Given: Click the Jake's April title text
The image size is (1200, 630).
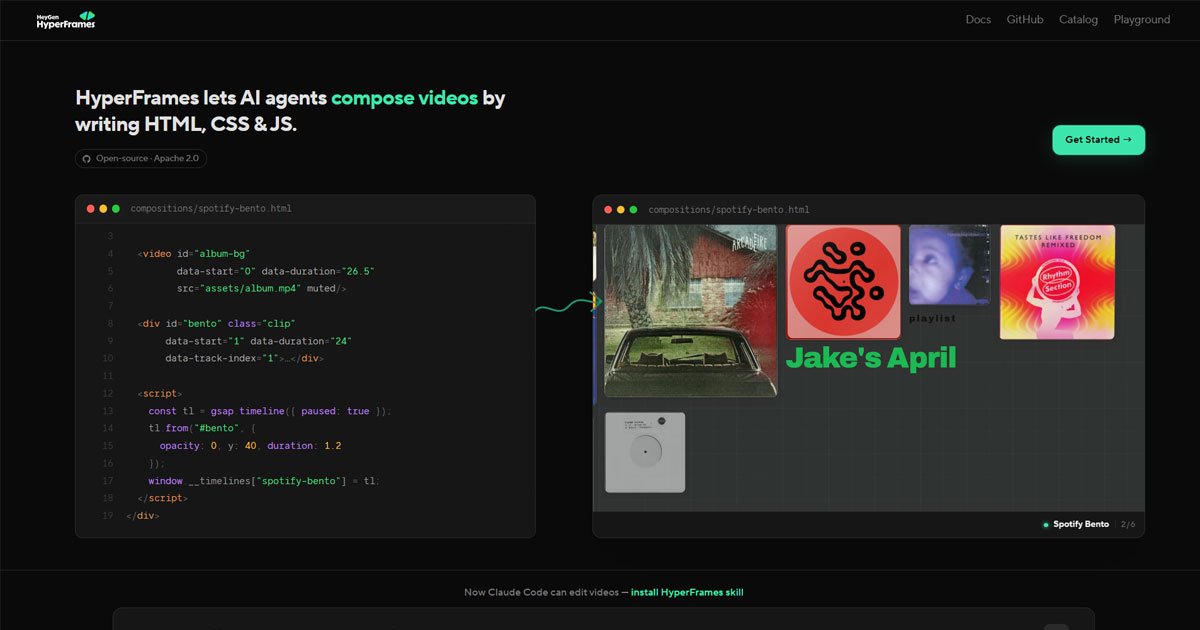Looking at the screenshot, I should 870,358.
